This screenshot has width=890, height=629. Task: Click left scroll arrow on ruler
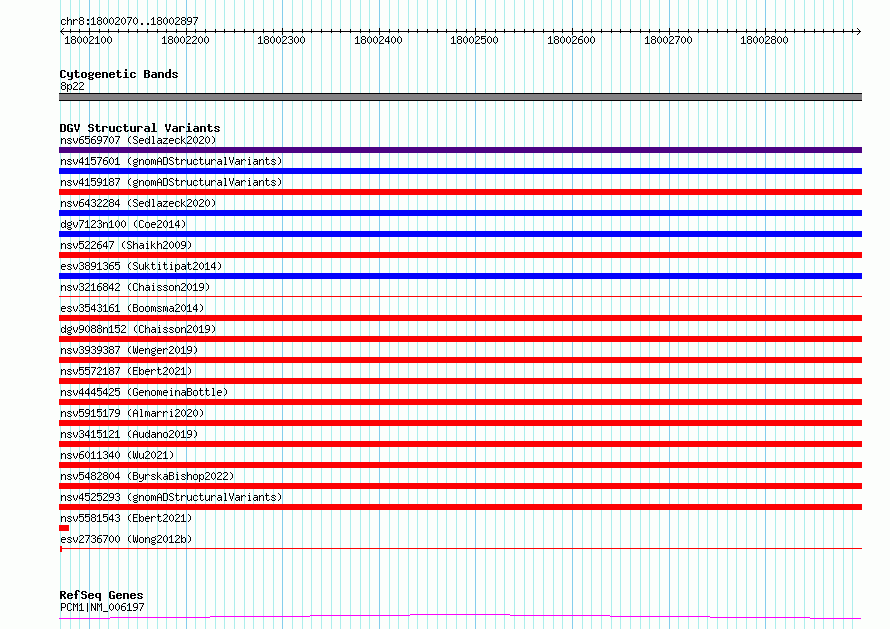click(x=62, y=31)
